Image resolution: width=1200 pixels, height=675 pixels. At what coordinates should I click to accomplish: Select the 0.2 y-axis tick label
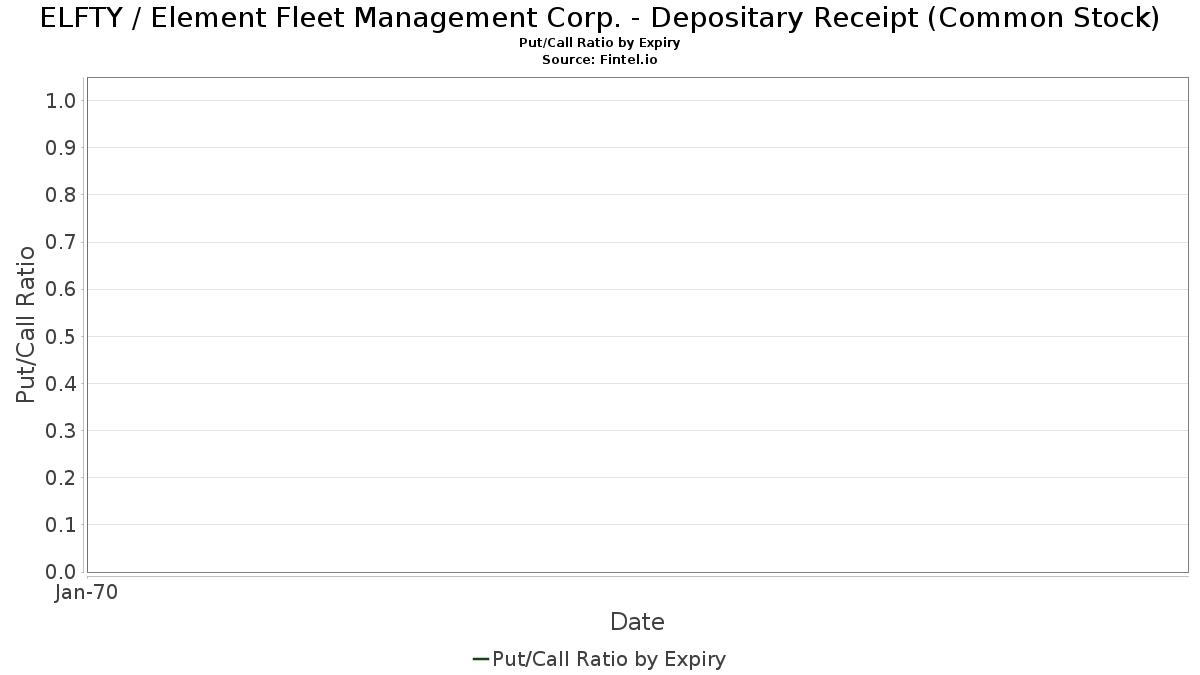(x=61, y=478)
